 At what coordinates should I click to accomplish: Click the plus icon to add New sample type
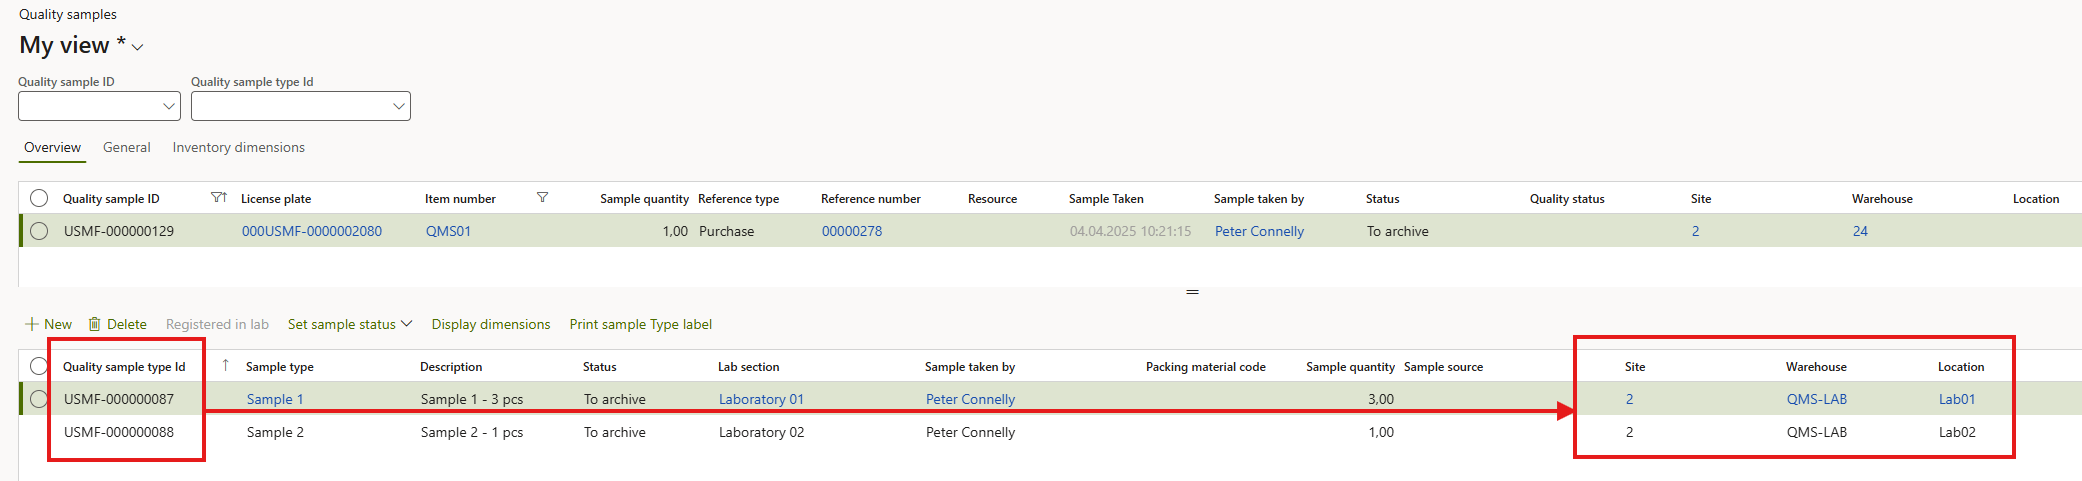(x=32, y=324)
